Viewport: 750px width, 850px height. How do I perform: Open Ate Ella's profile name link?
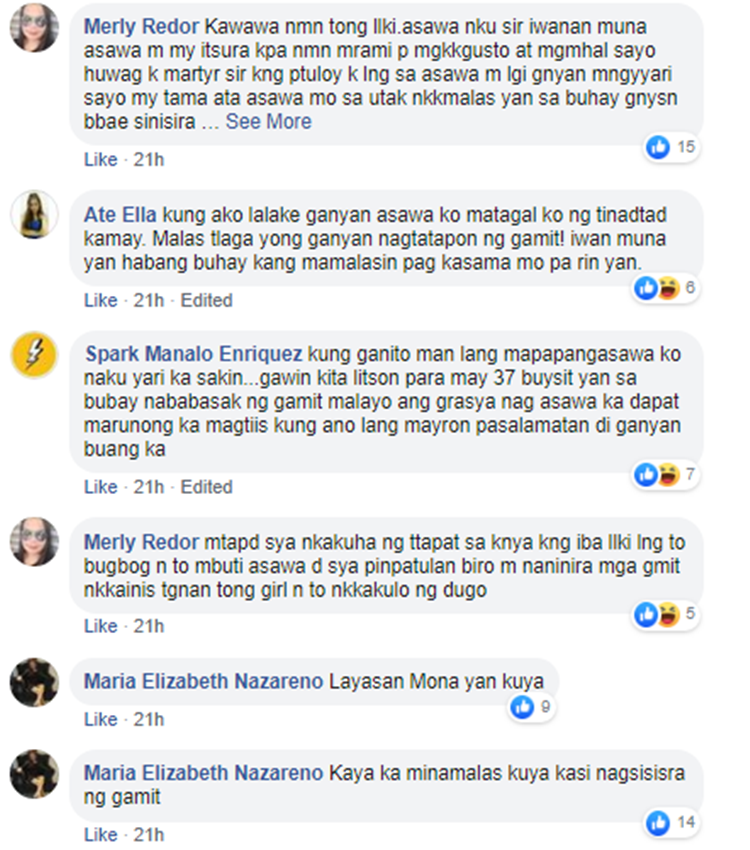click(120, 215)
